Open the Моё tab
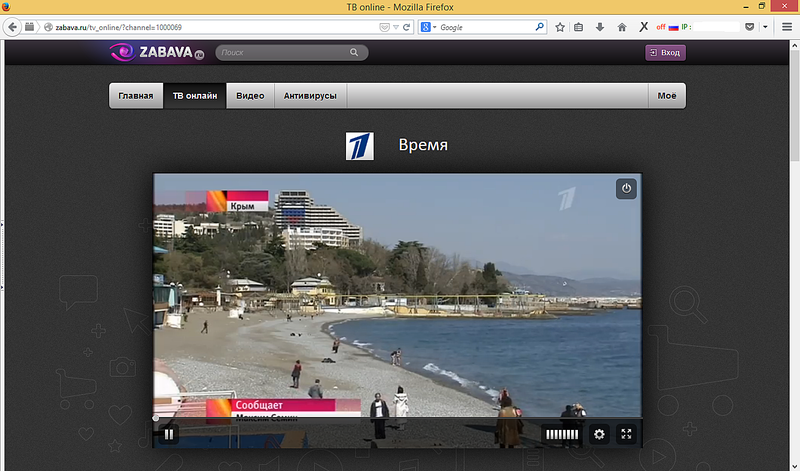Screen dimensions: 800x471 pyautogui.click(x=667, y=95)
